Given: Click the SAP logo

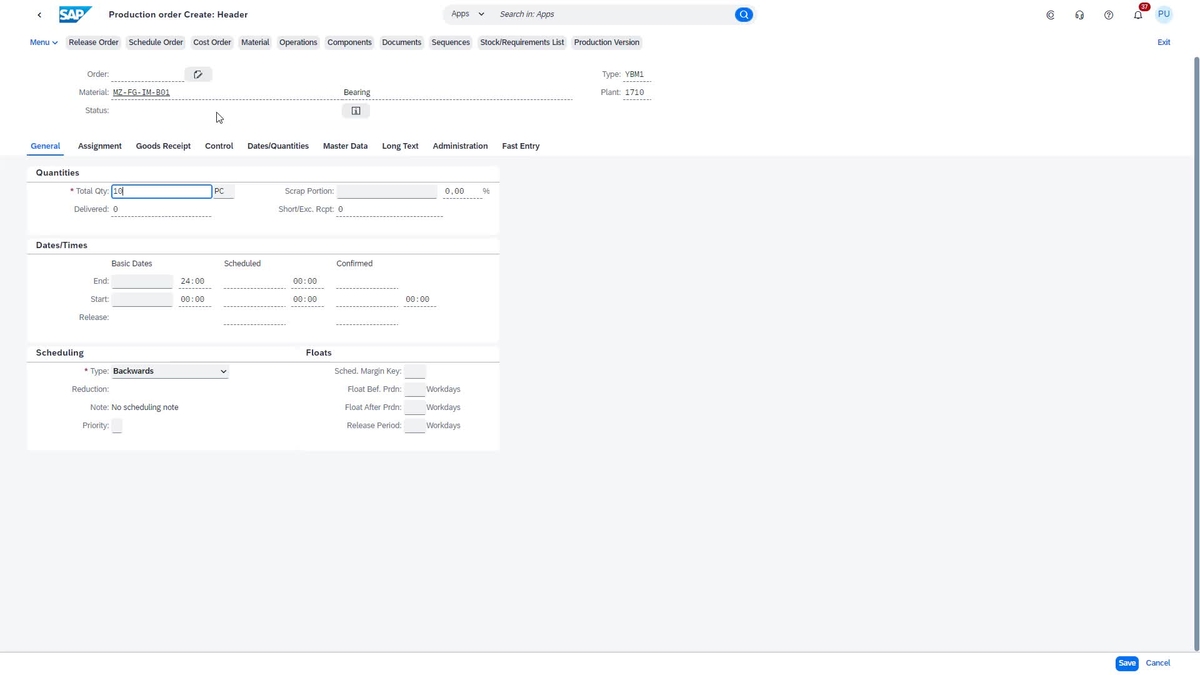Looking at the screenshot, I should click(75, 14).
